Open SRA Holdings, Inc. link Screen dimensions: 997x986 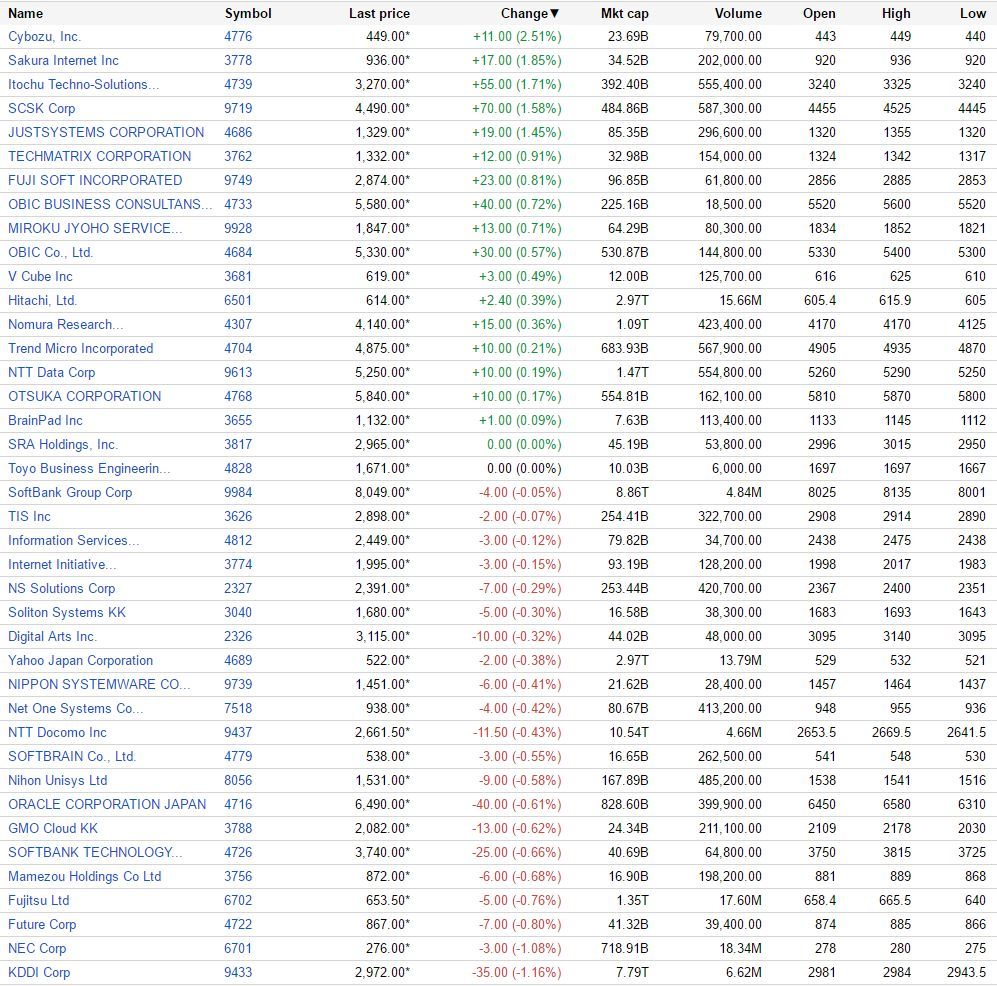63,444
